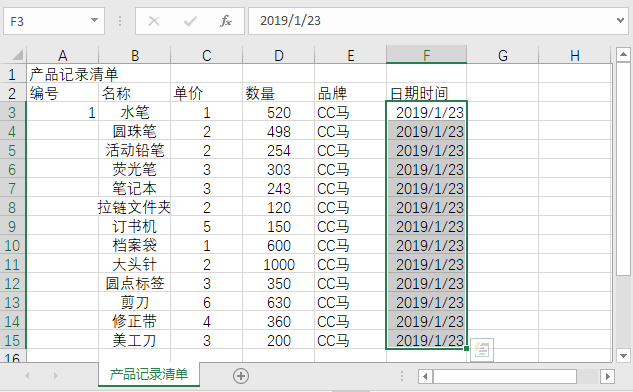This screenshot has width=633, height=392.
Task: Click the 单价 cell with value 5
Action: click(x=206, y=226)
